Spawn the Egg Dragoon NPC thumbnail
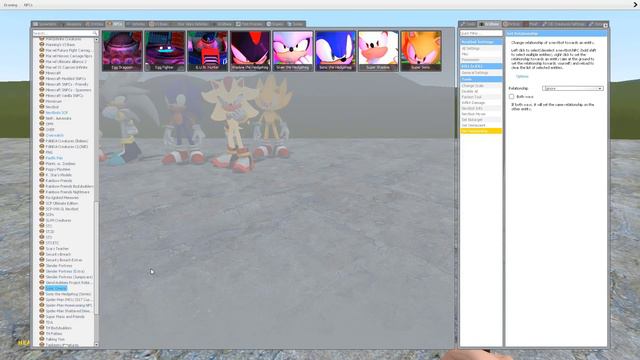640x360 pixels. point(122,51)
